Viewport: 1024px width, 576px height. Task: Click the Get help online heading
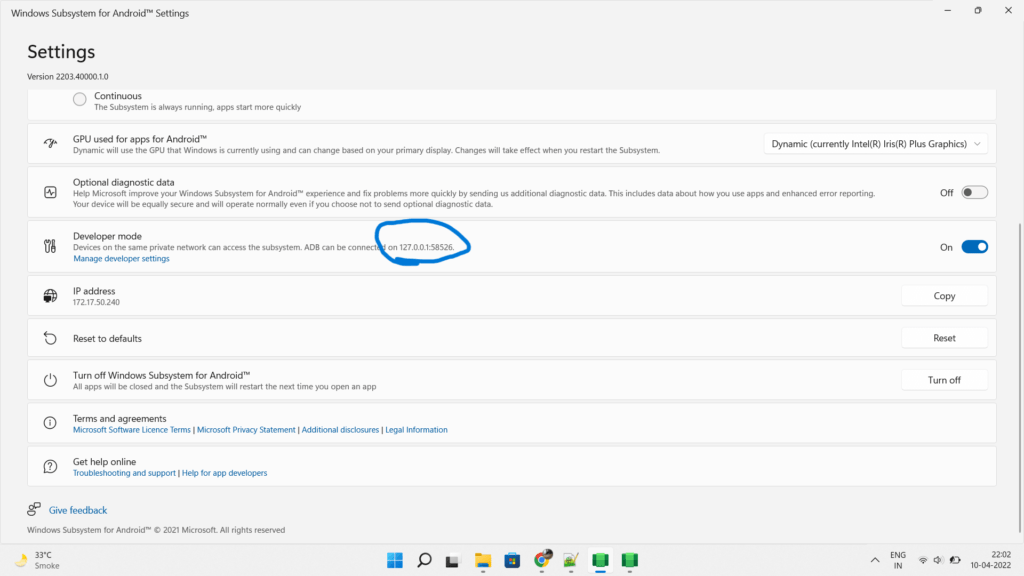click(x=104, y=462)
